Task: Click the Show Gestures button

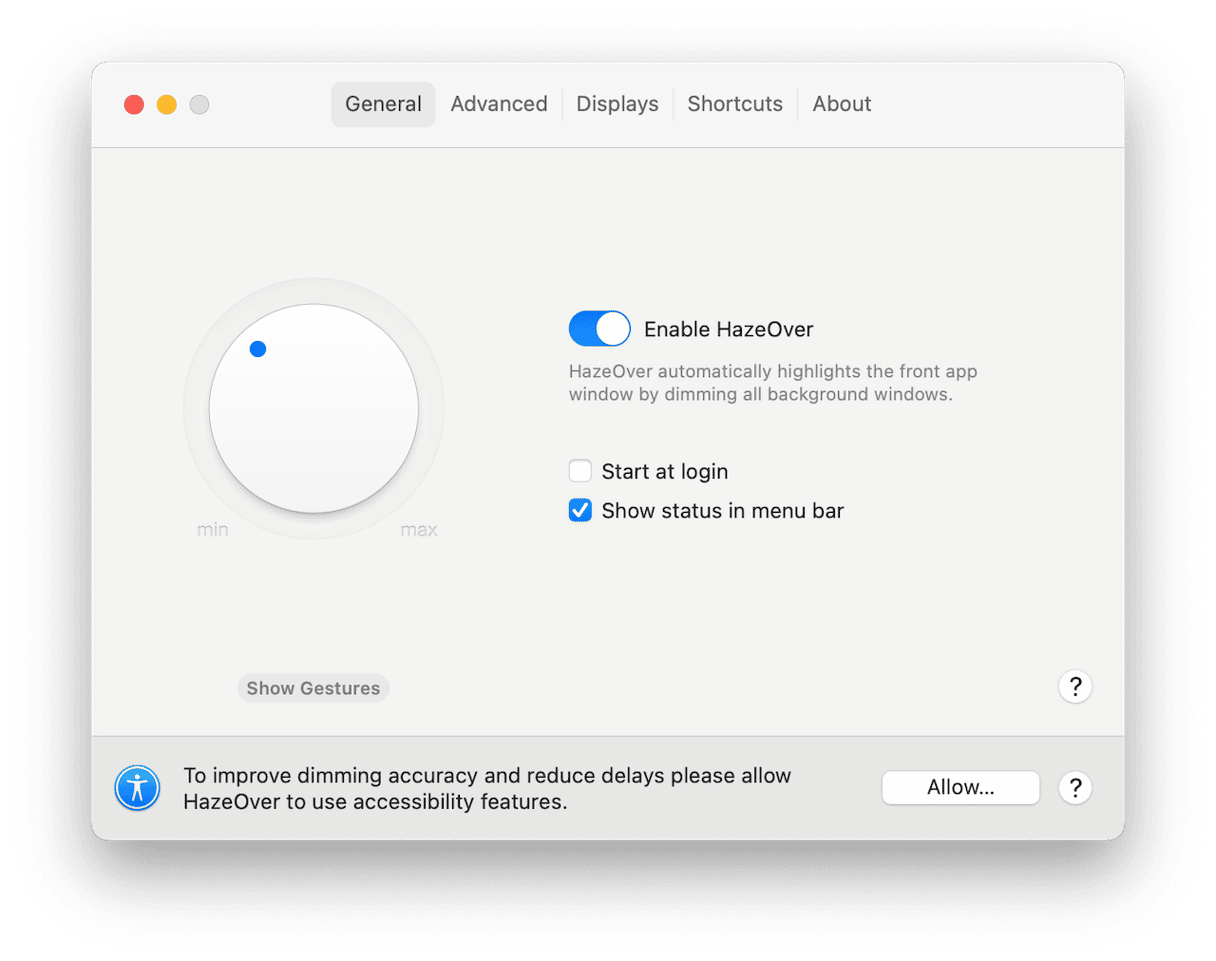Action: [313, 688]
